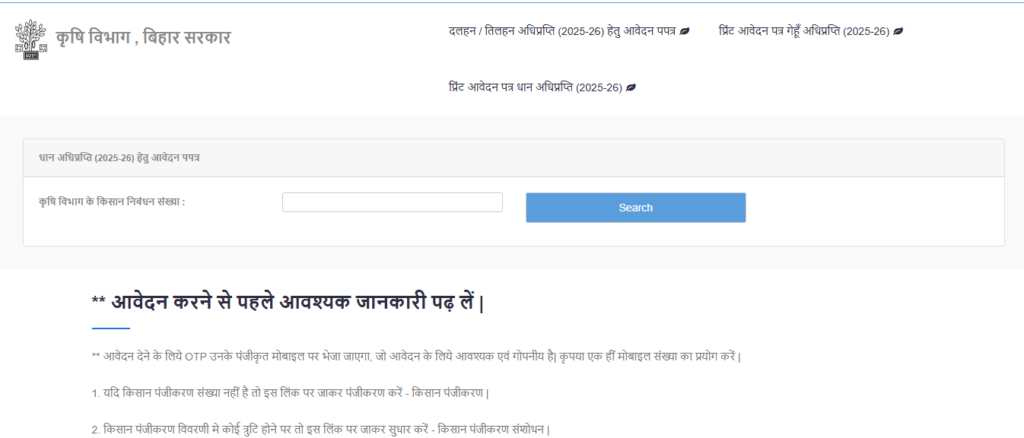Click the आवेदन करने से पहले heading
The height and width of the screenshot is (438, 1024).
coord(288,302)
